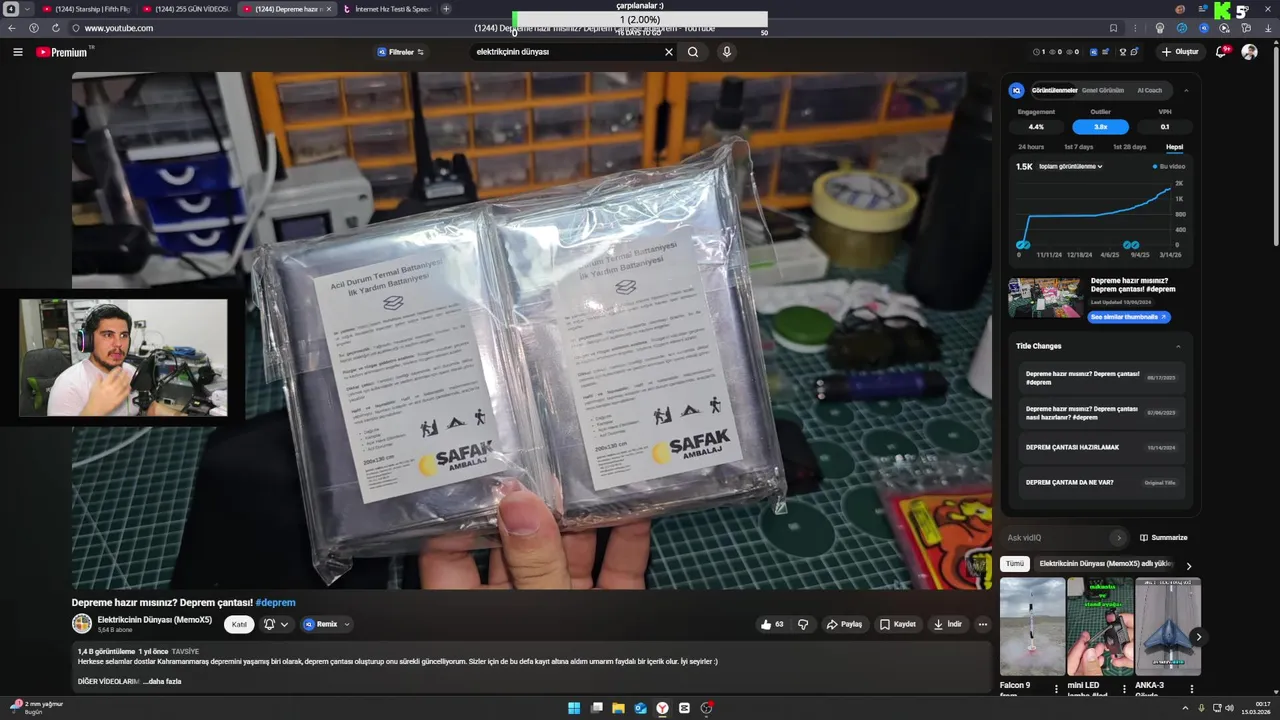
Task: Select the 1st 28 days range
Action: pos(1129,147)
